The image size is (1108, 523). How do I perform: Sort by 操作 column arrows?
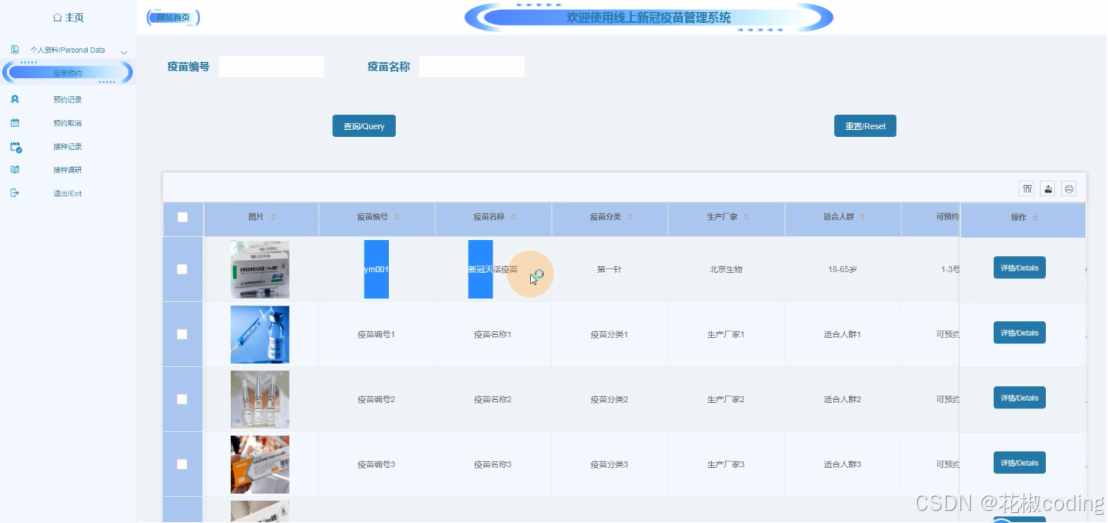point(1035,218)
